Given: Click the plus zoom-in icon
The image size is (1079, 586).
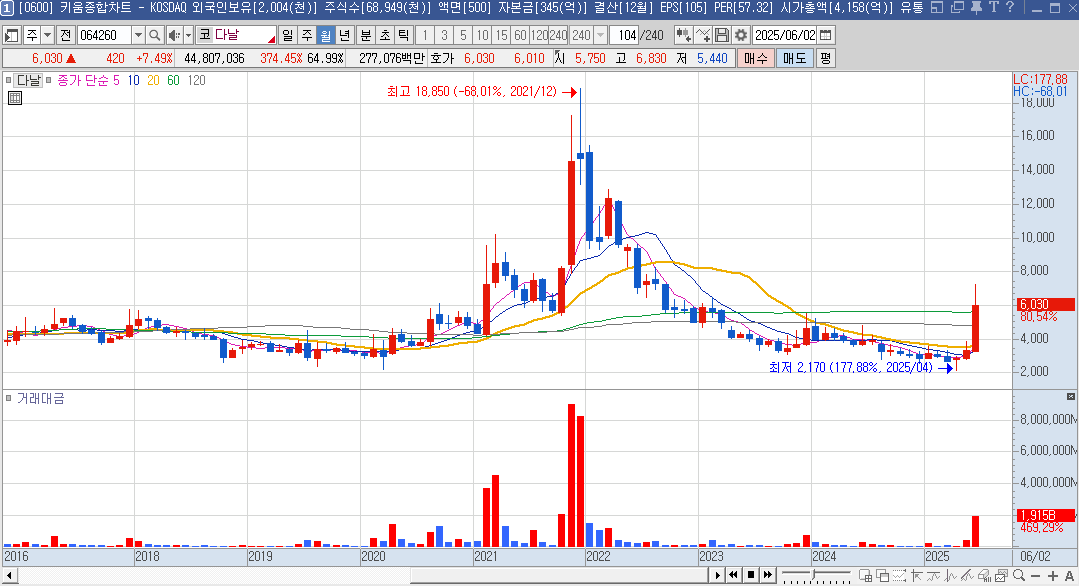Looking at the screenshot, I should tap(1053, 576).
